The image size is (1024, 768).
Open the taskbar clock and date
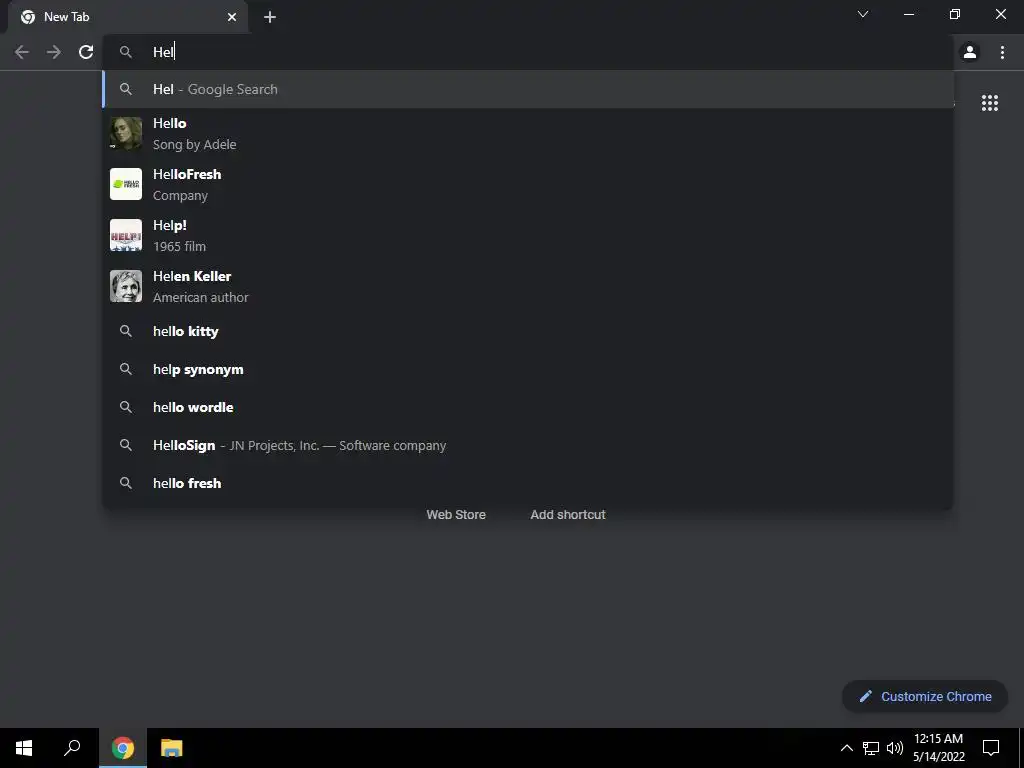(938, 748)
